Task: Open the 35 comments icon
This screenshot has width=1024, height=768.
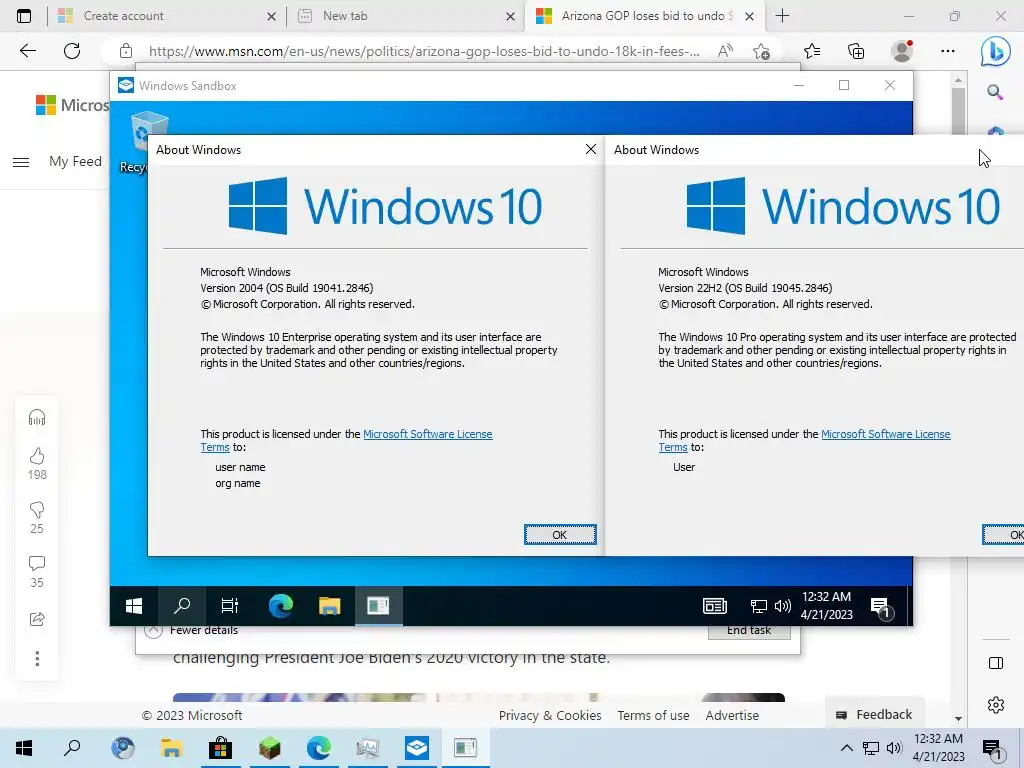Action: click(37, 563)
